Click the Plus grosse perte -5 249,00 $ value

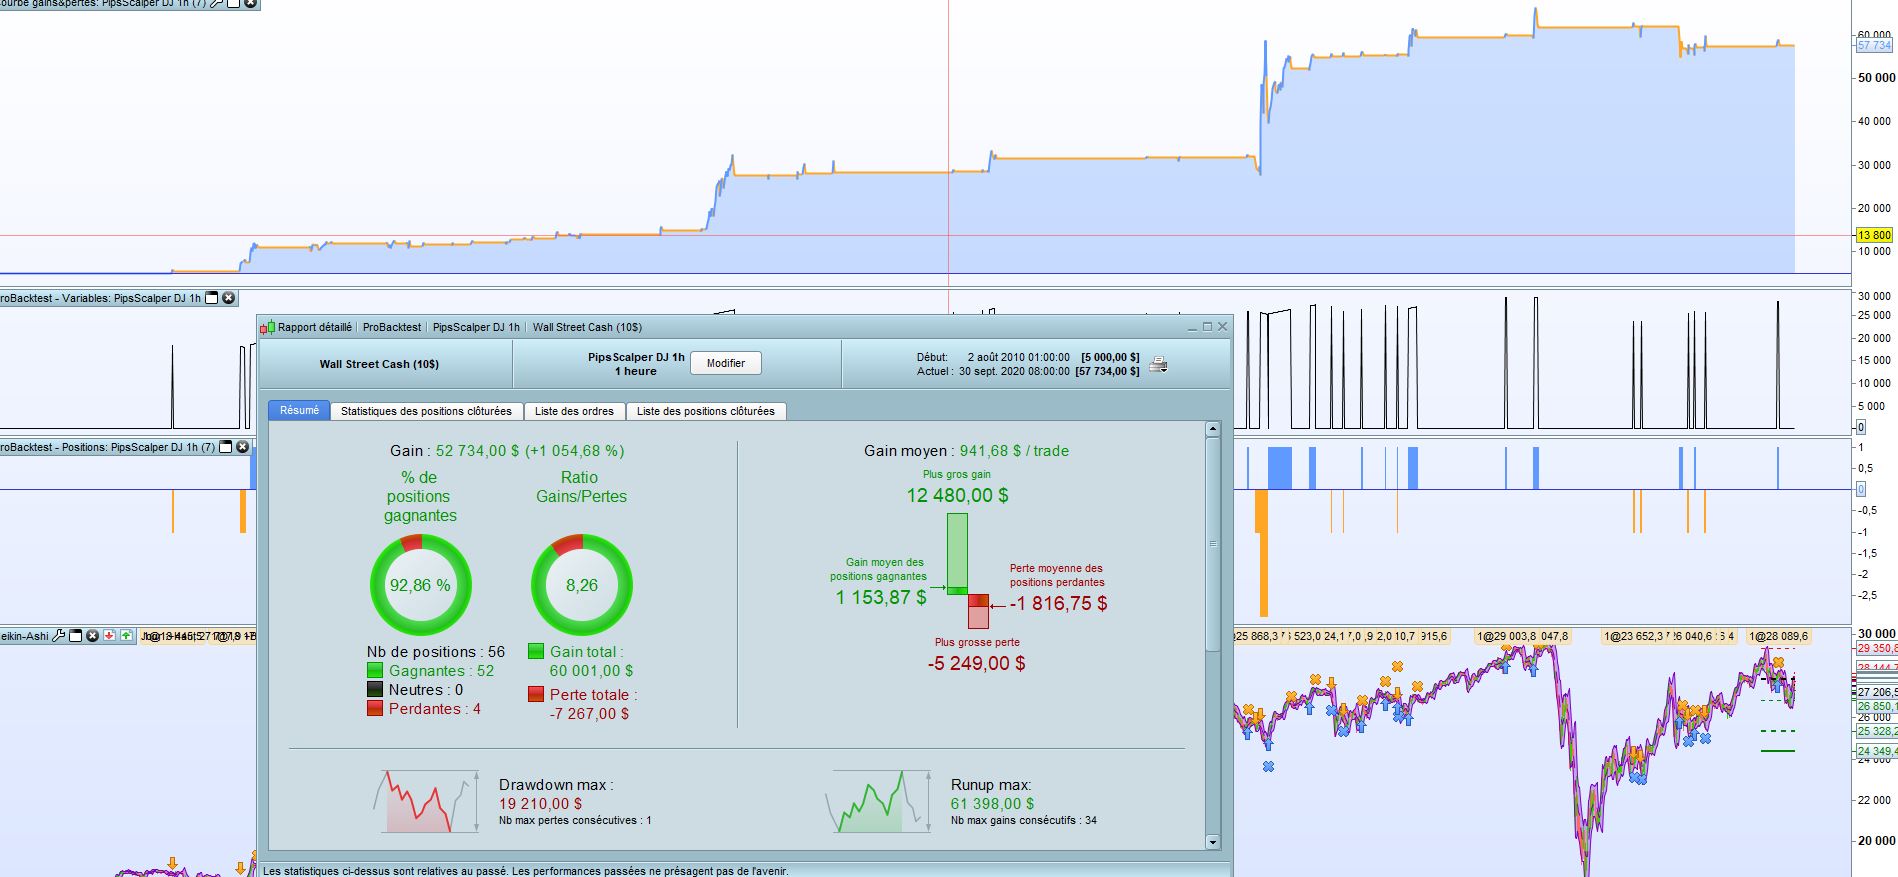click(976, 664)
